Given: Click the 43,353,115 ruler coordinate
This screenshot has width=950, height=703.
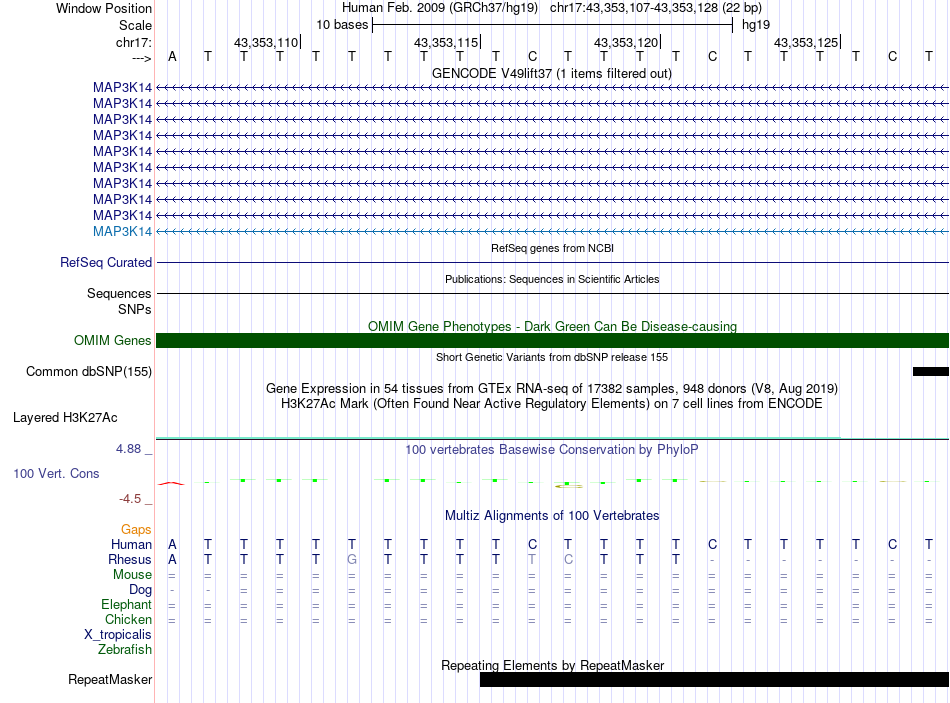Looking at the screenshot, I should (446, 42).
